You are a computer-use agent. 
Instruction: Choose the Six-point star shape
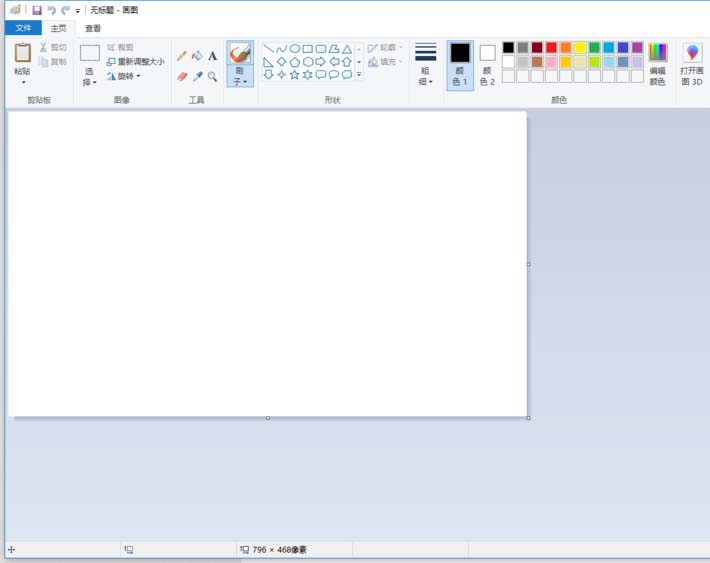tap(308, 74)
